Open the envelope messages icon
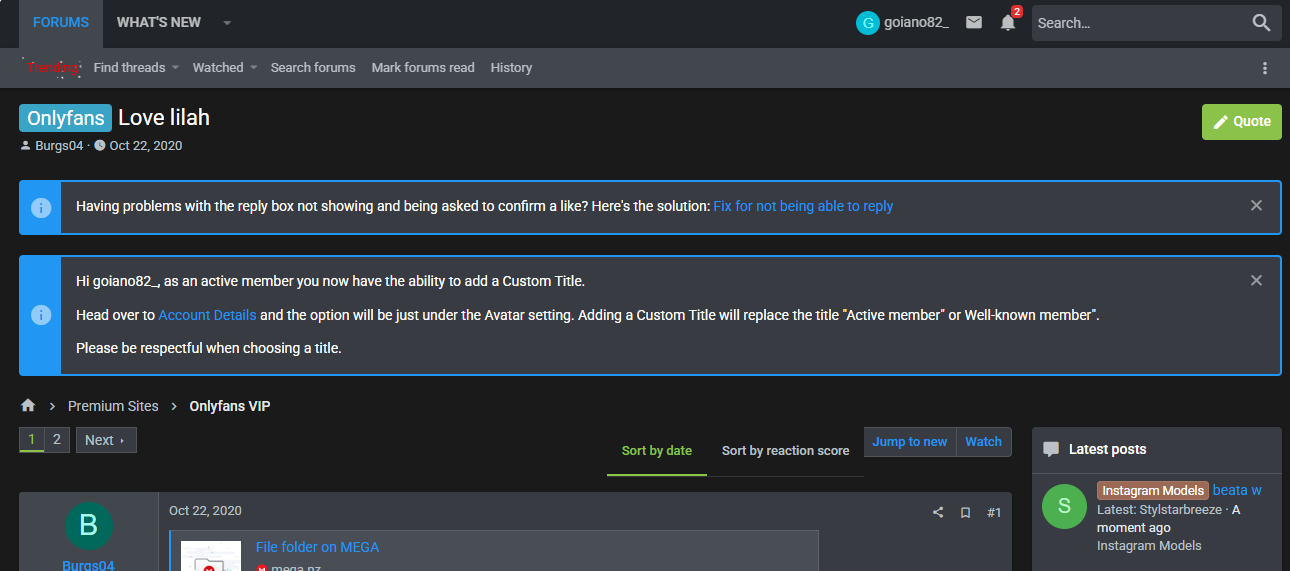1290x571 pixels. coord(973,23)
